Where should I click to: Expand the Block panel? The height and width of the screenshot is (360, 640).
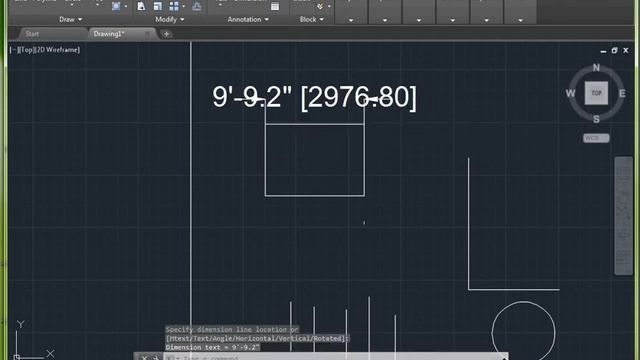[311, 19]
